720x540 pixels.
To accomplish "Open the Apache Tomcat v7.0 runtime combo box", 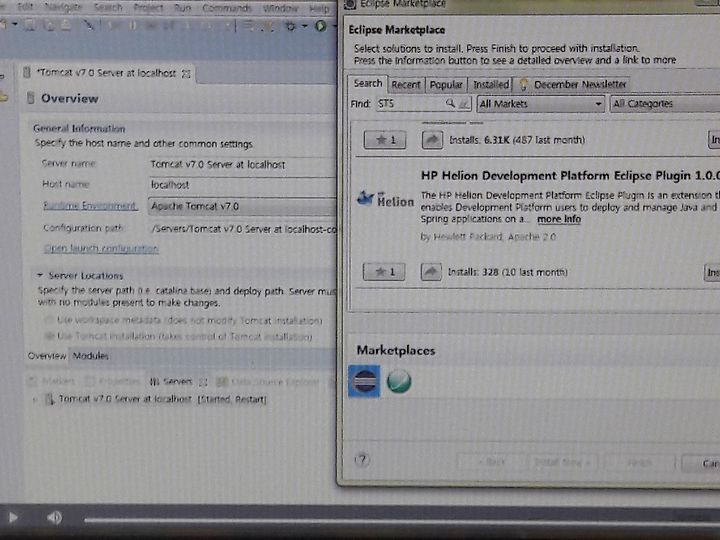I will 242,206.
